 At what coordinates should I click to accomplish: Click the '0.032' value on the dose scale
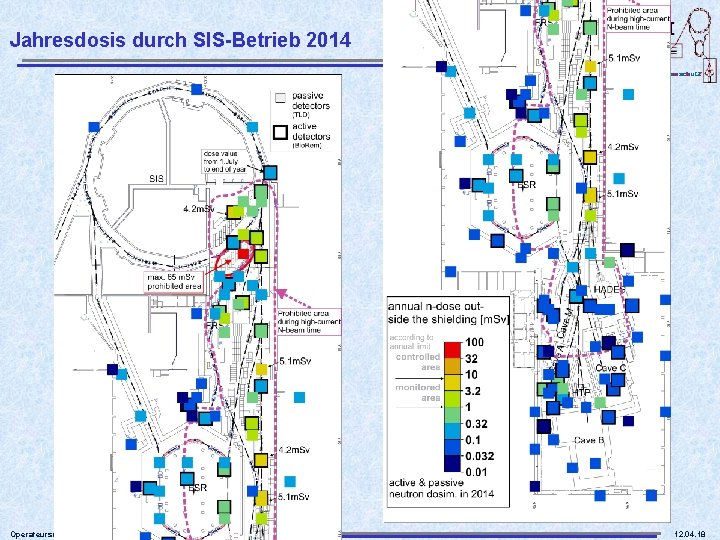pos(479,456)
